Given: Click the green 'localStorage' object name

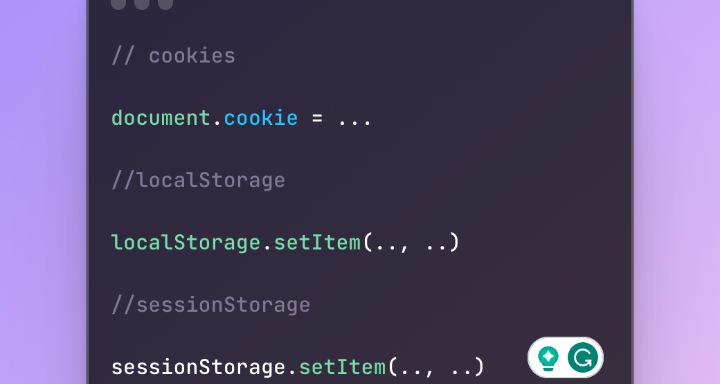Looking at the screenshot, I should coord(186,243).
